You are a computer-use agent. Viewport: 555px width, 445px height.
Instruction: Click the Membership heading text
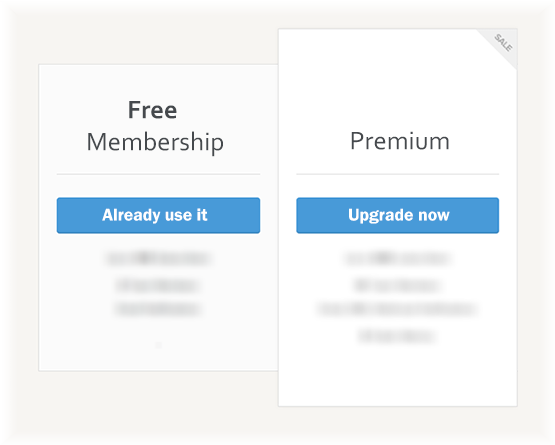pos(155,142)
